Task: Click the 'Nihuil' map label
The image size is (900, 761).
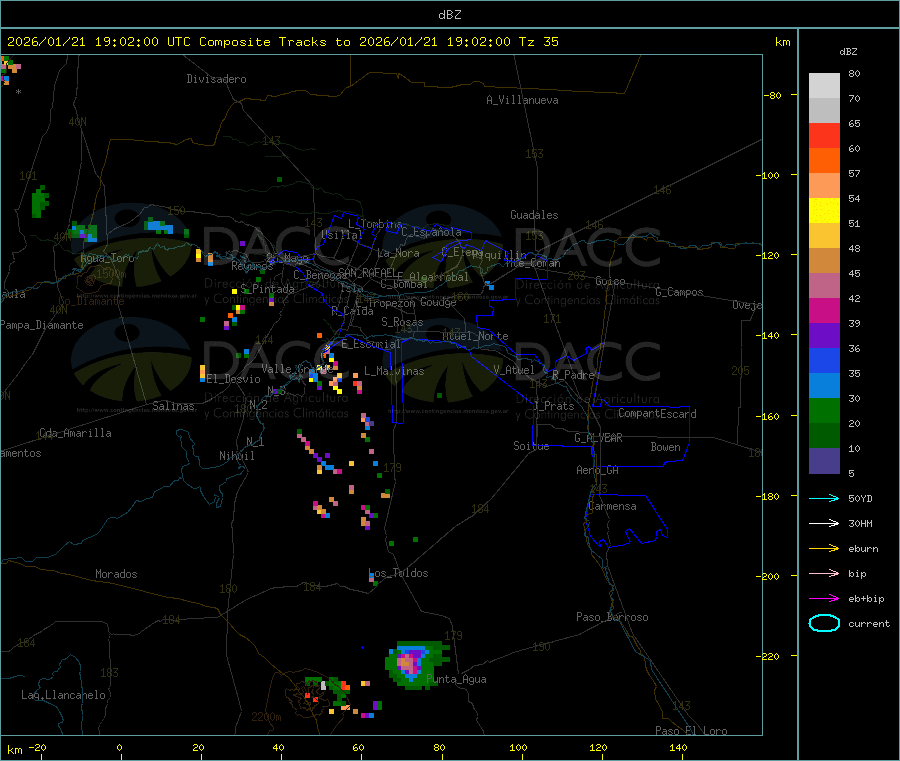Action: [x=236, y=456]
